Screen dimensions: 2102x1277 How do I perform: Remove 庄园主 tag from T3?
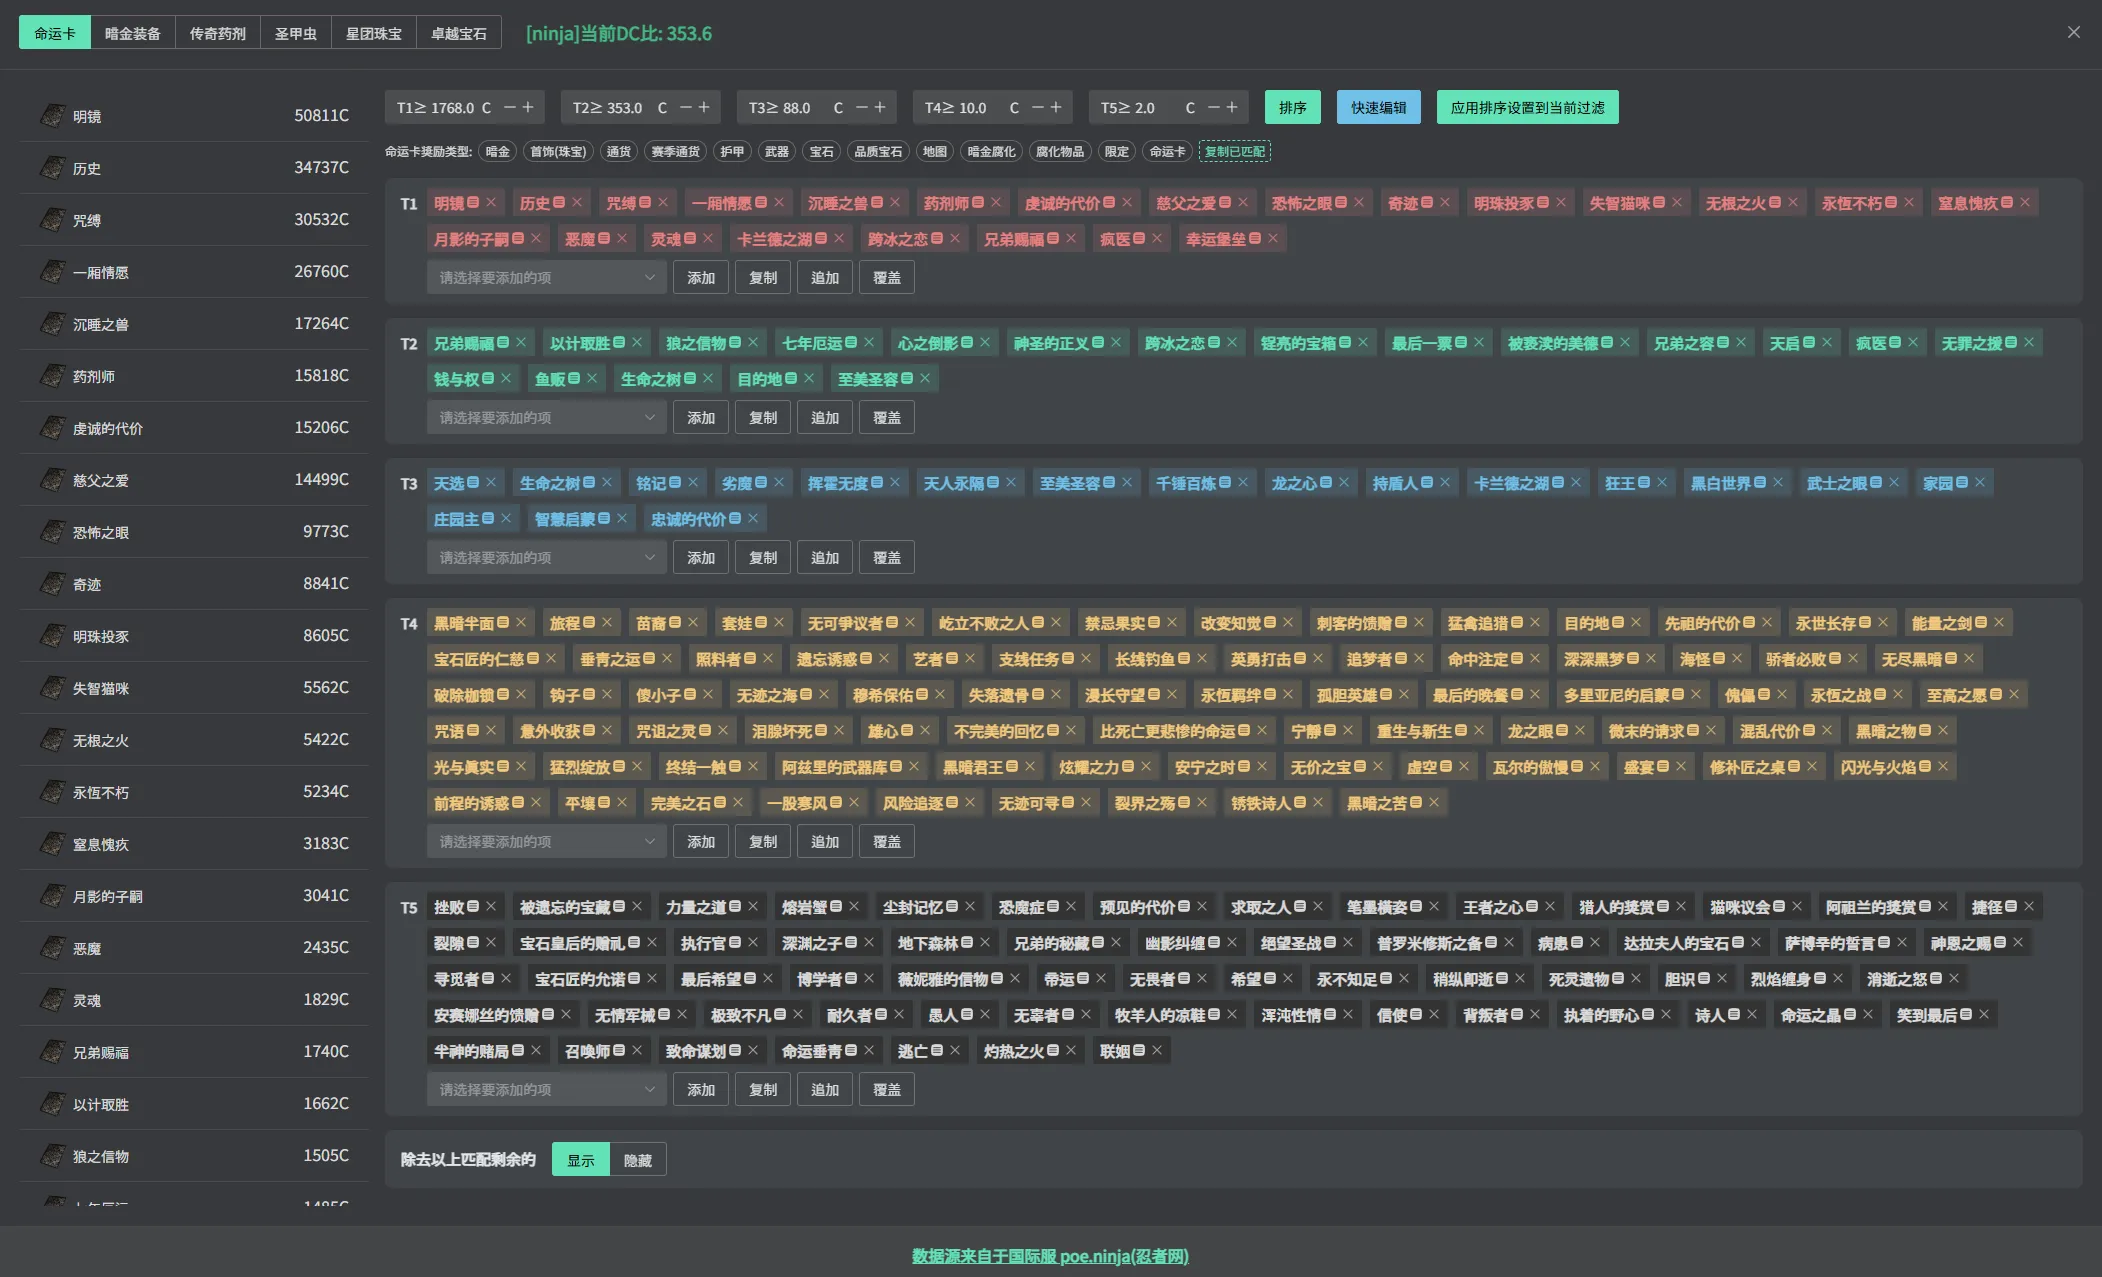506,519
